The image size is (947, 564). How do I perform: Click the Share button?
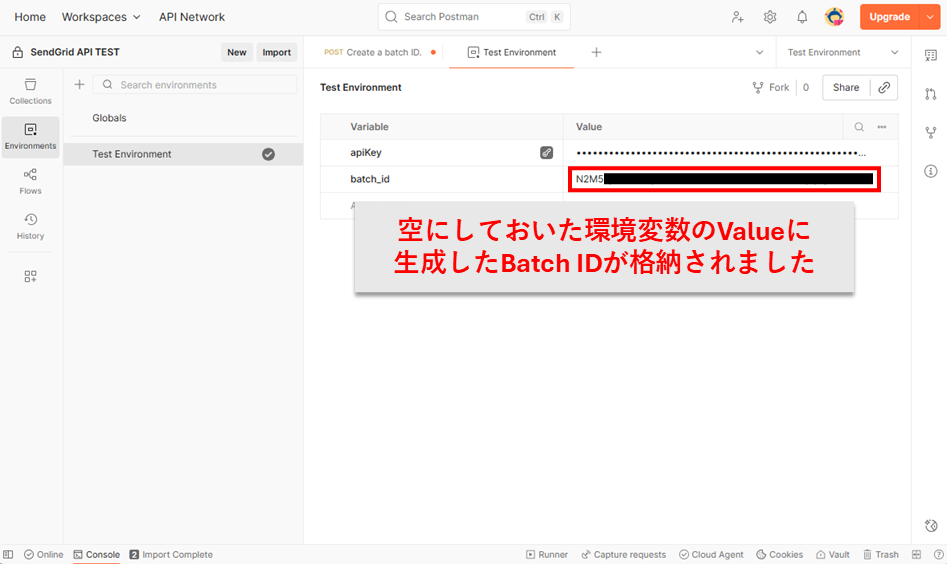tap(846, 88)
